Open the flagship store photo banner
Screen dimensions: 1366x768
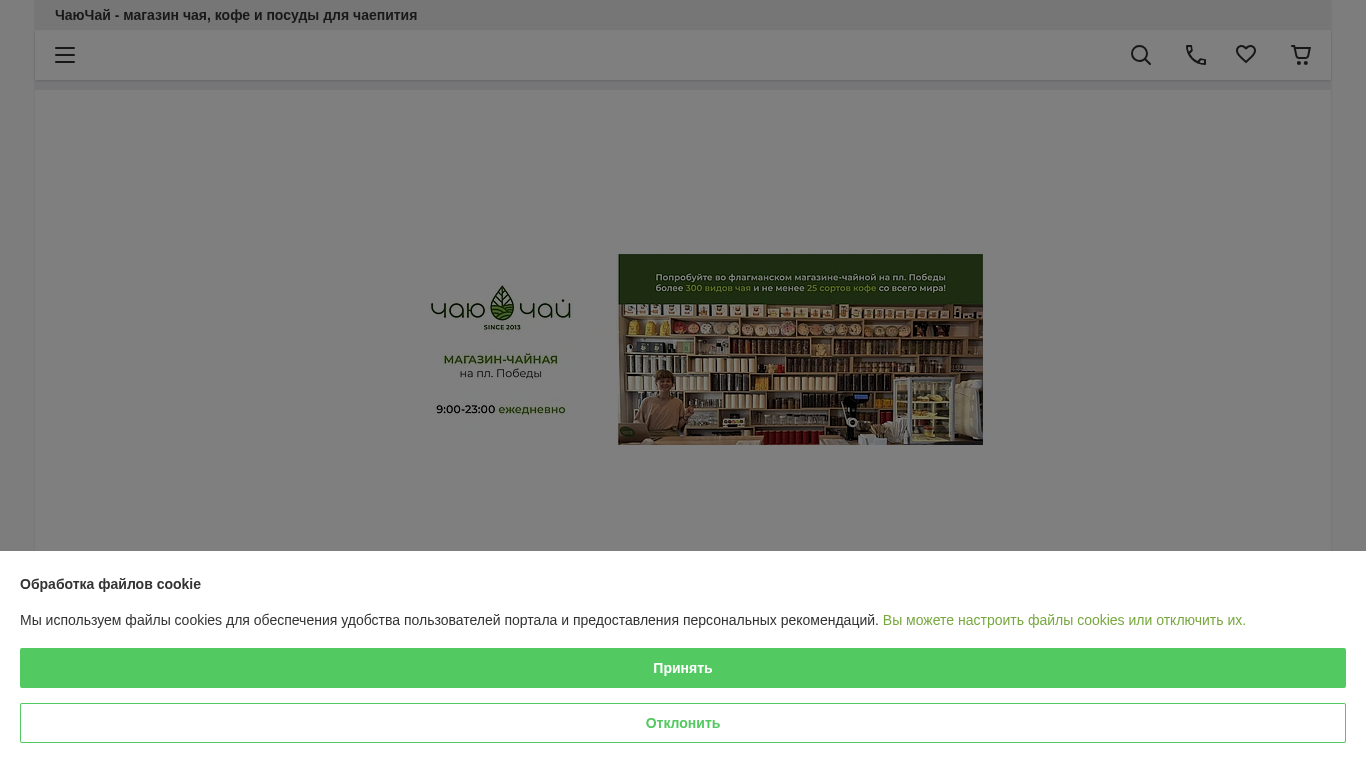click(800, 349)
